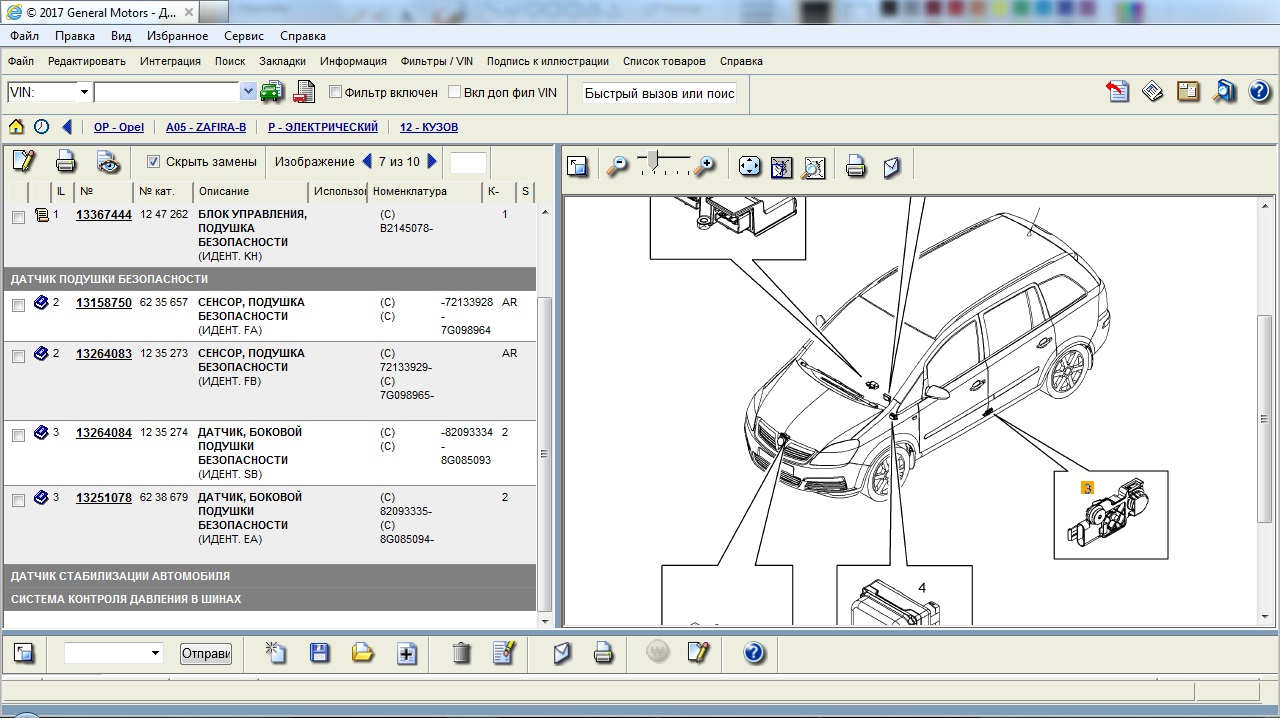Click the history clock icon
Screen dimensions: 1282x718
tap(41, 127)
